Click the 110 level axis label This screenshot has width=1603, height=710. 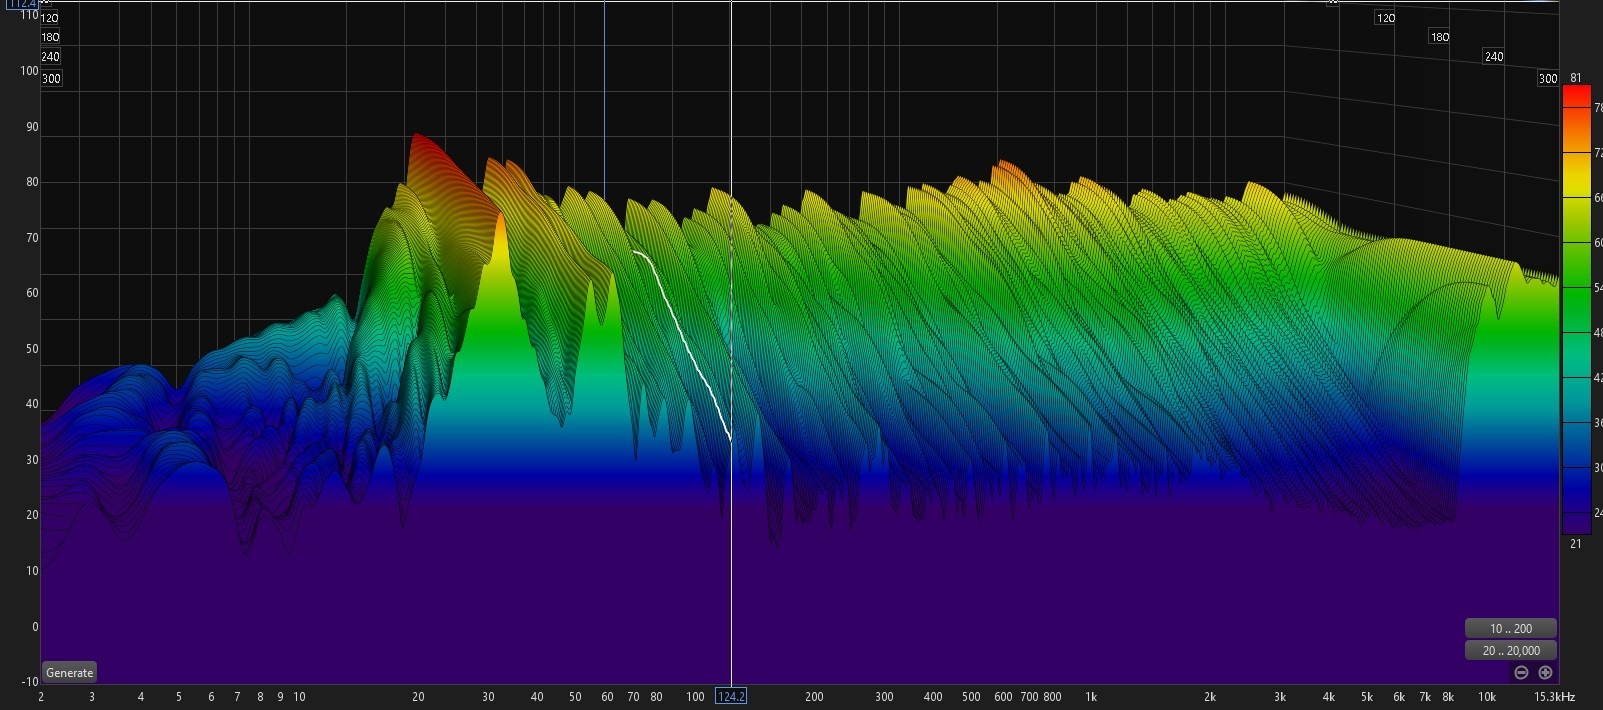29,15
